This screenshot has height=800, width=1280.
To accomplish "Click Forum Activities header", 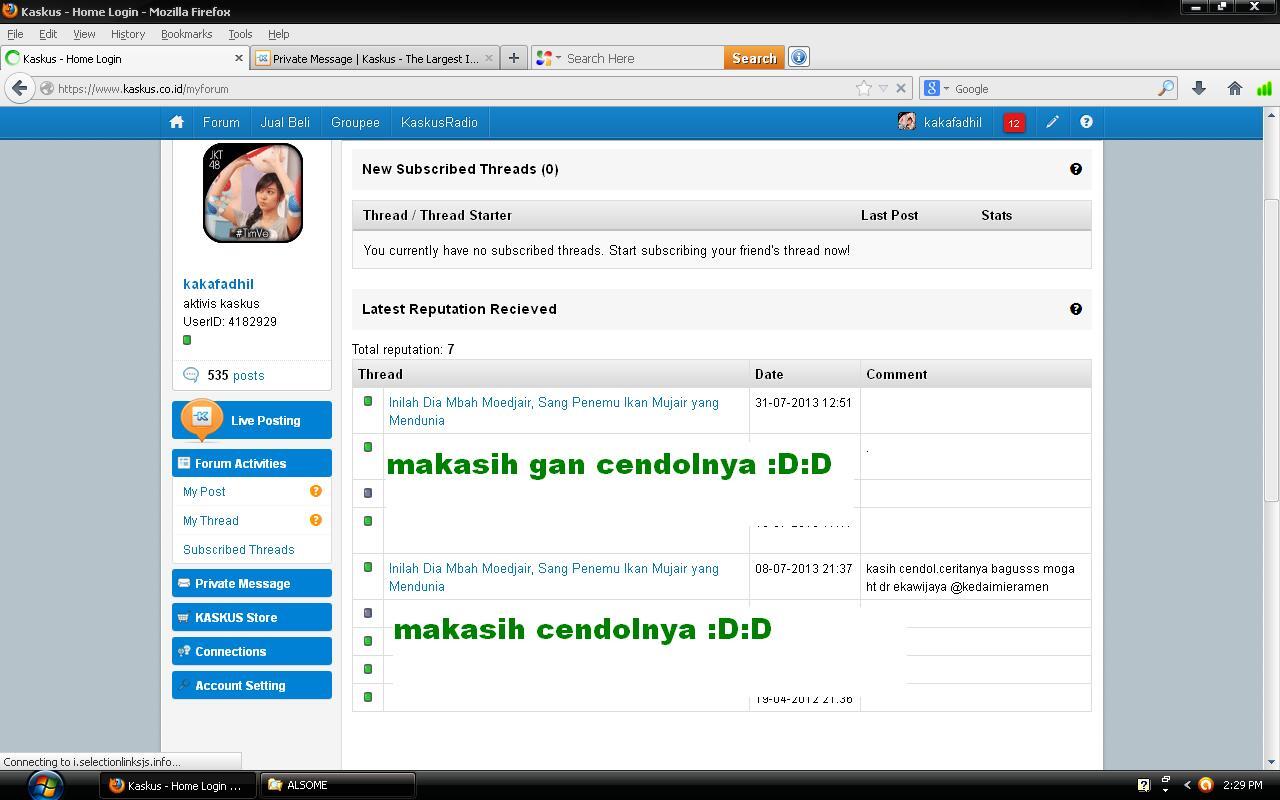I will coord(252,463).
